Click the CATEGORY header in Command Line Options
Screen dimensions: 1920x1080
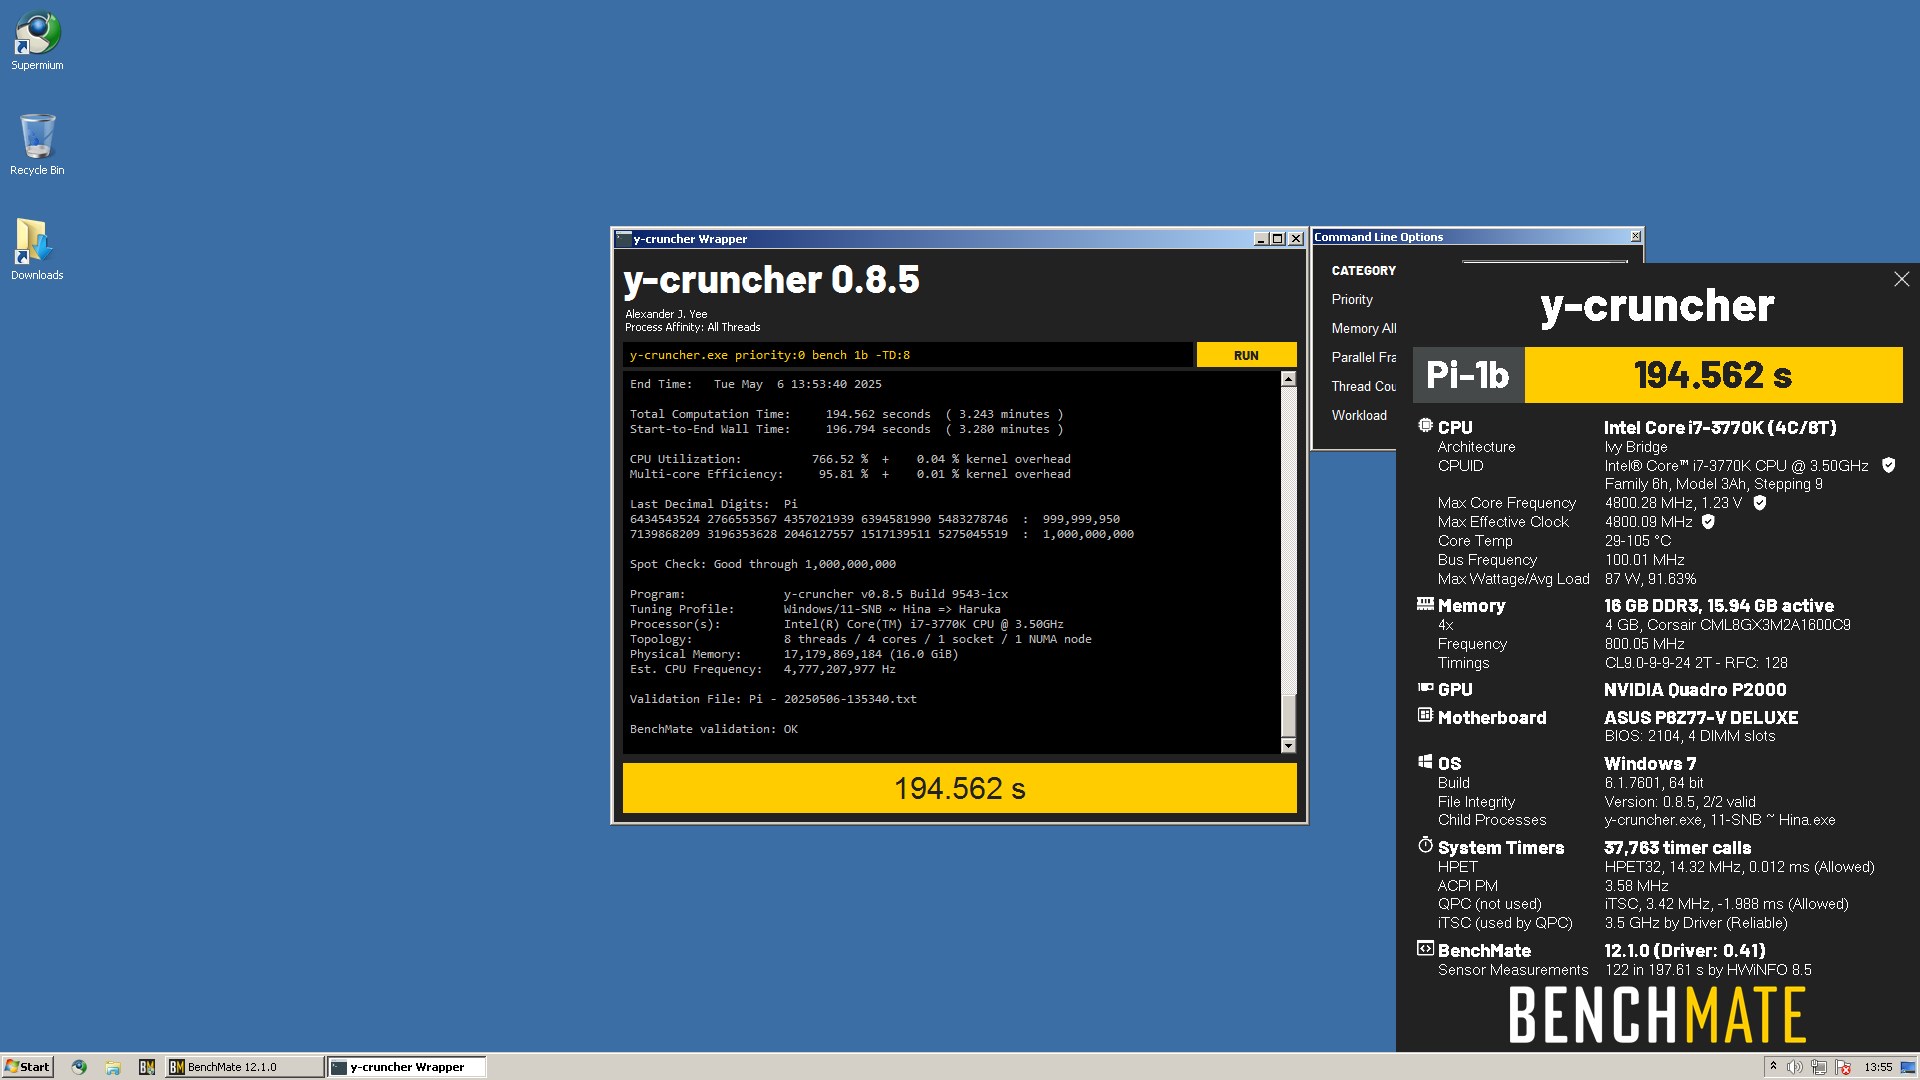(1363, 270)
